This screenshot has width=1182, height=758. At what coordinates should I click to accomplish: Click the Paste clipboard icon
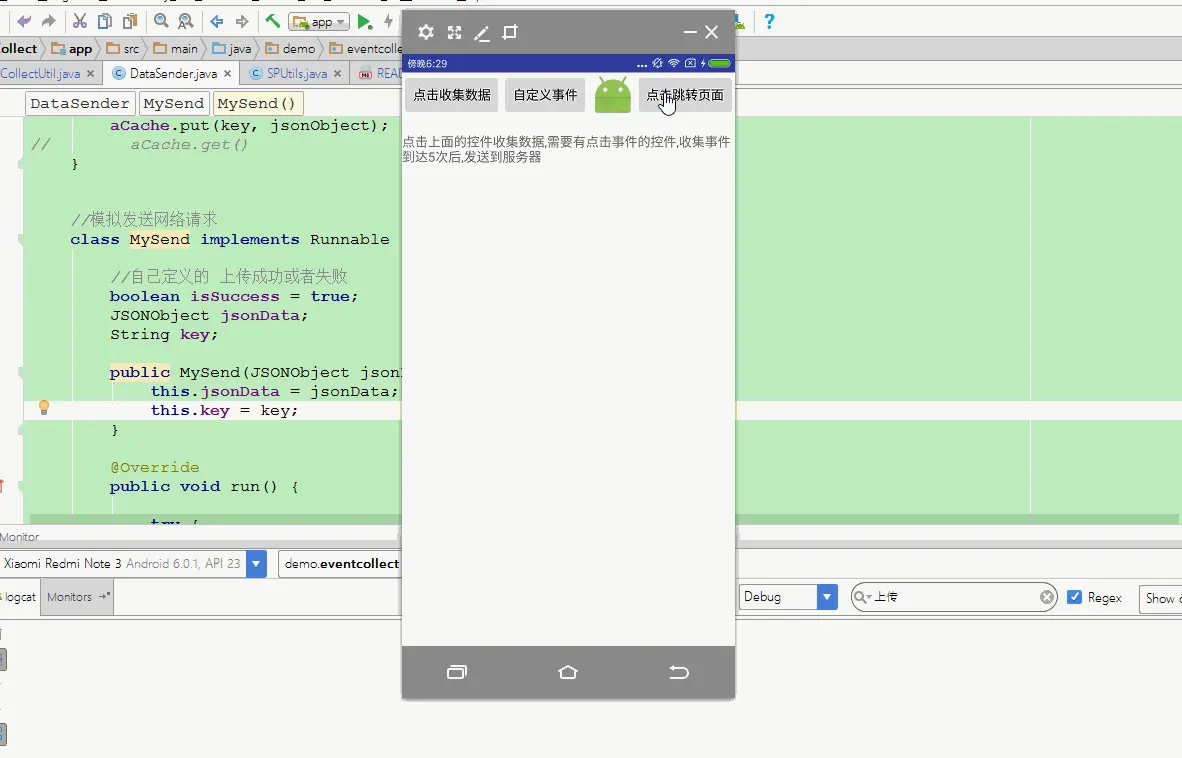130,22
